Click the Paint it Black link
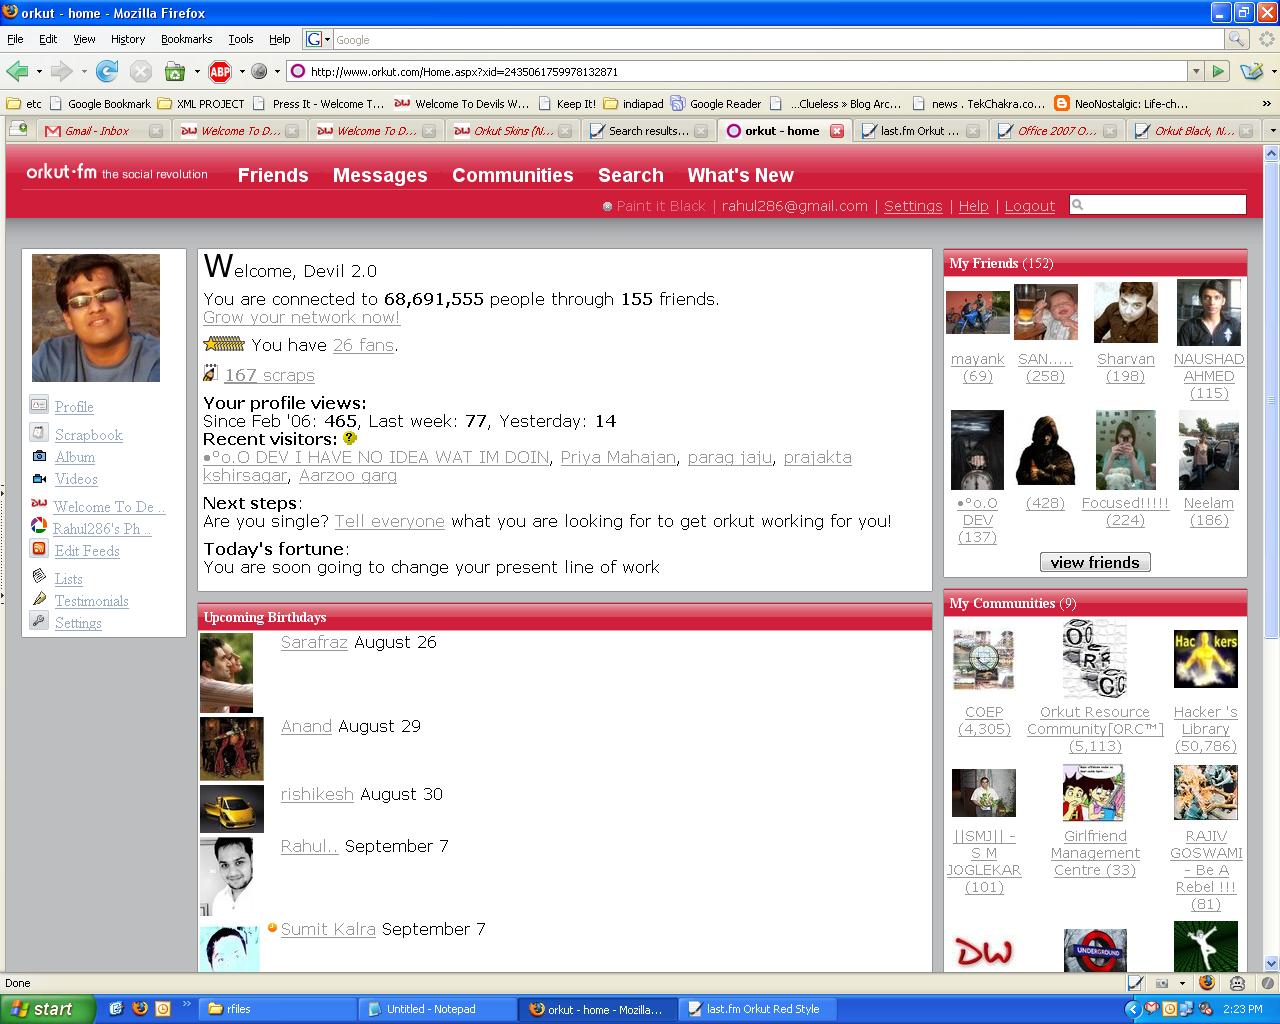This screenshot has height=1024, width=1280. click(660, 206)
